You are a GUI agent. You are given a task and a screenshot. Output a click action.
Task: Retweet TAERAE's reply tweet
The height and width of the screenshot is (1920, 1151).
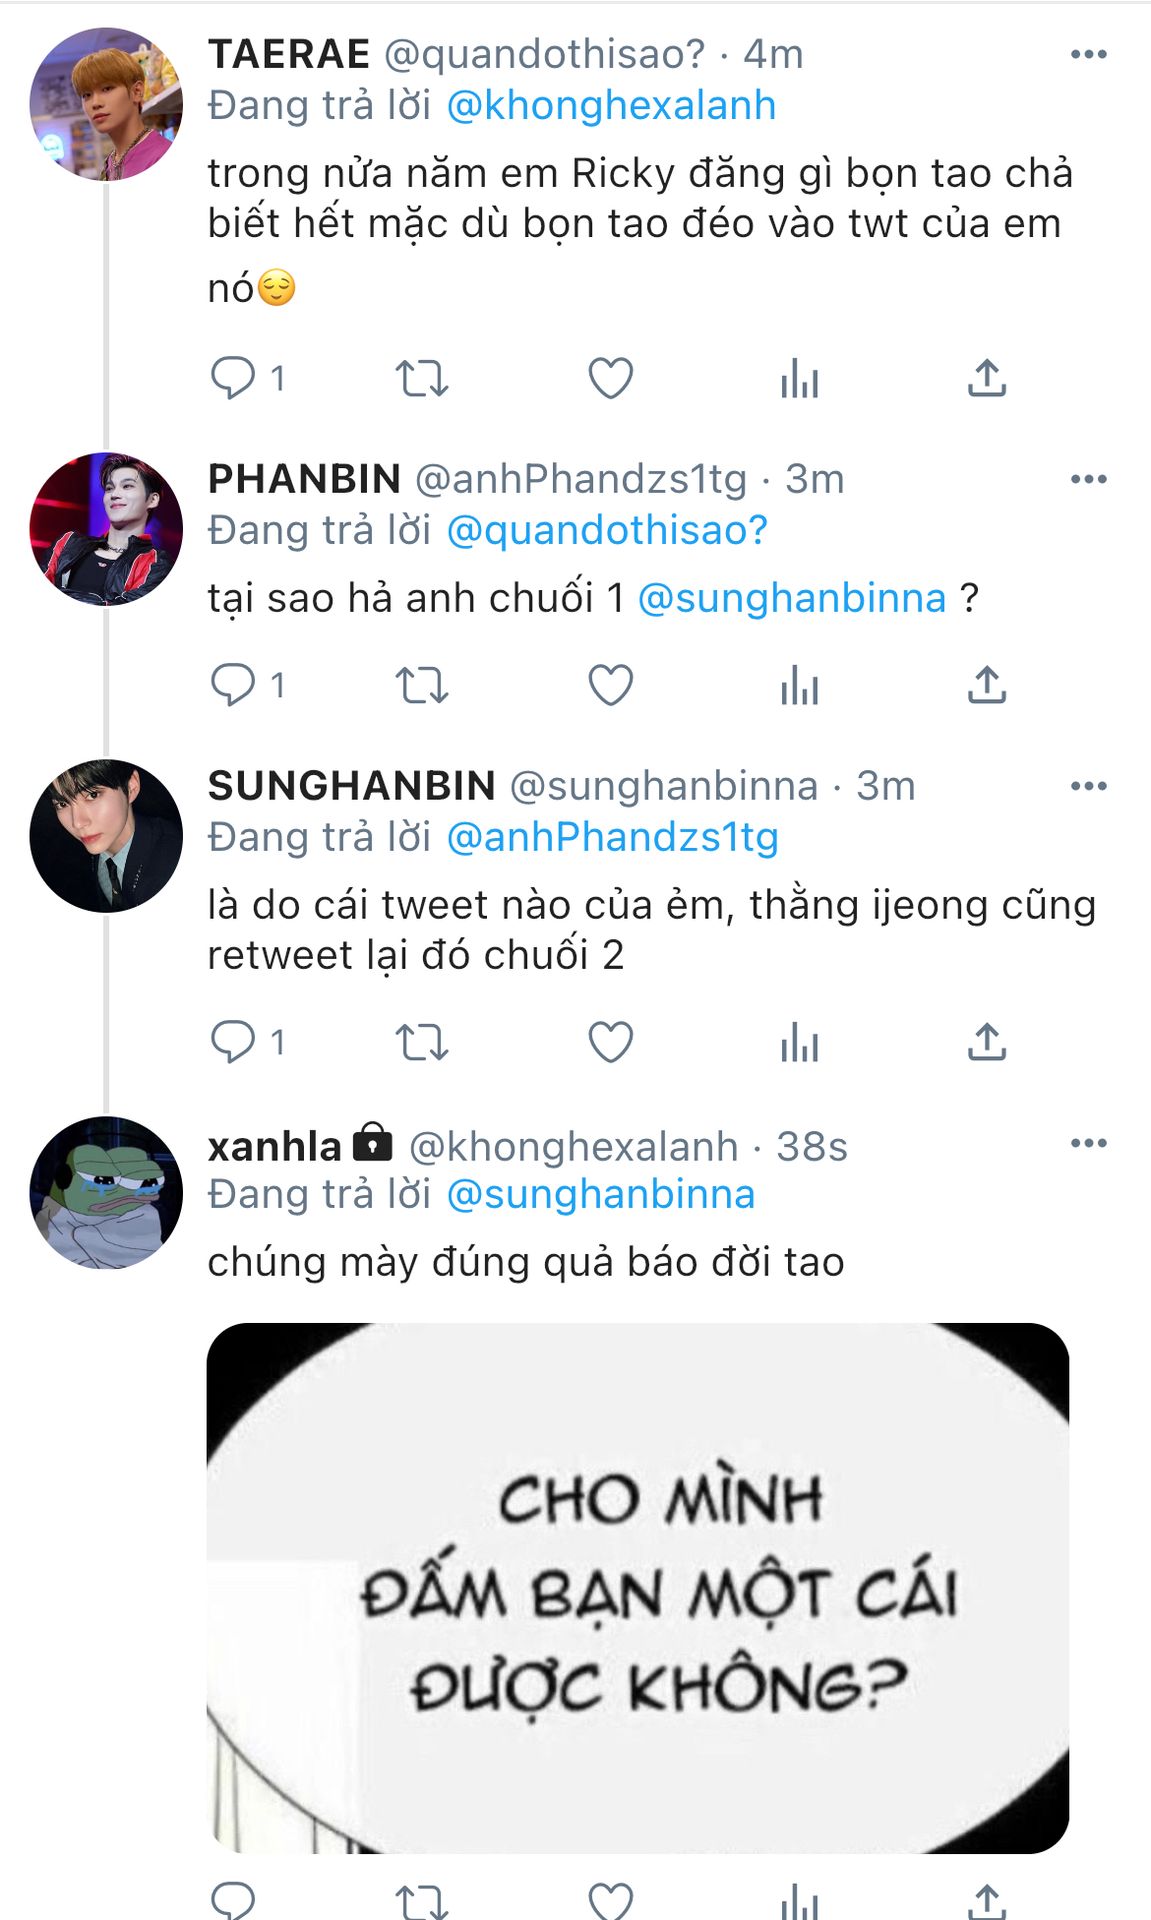[x=421, y=379]
